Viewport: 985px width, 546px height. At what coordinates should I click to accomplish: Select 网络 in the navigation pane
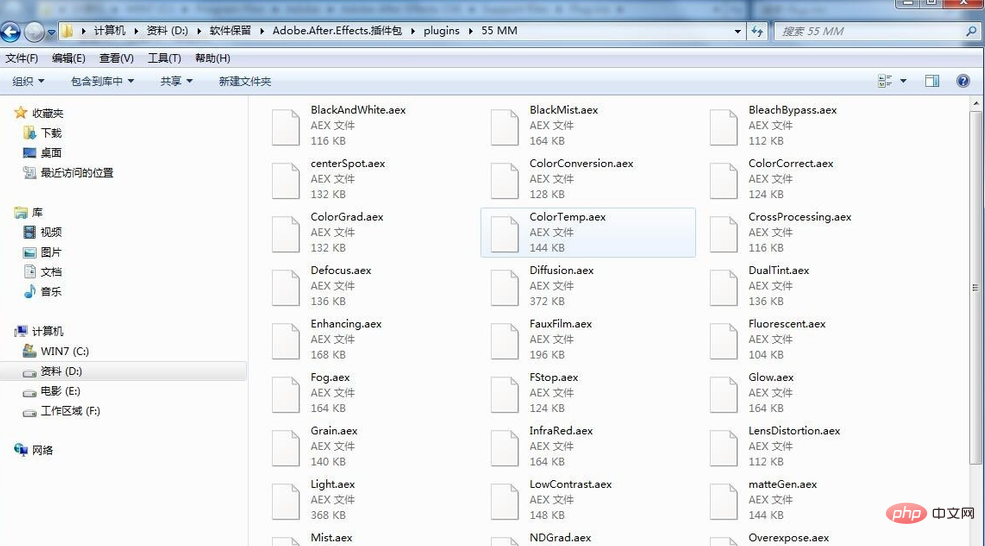[42, 450]
